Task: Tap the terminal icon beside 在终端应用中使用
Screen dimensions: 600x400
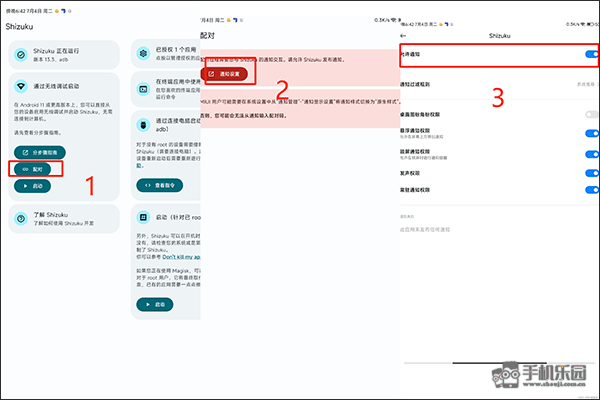Action: 143,89
